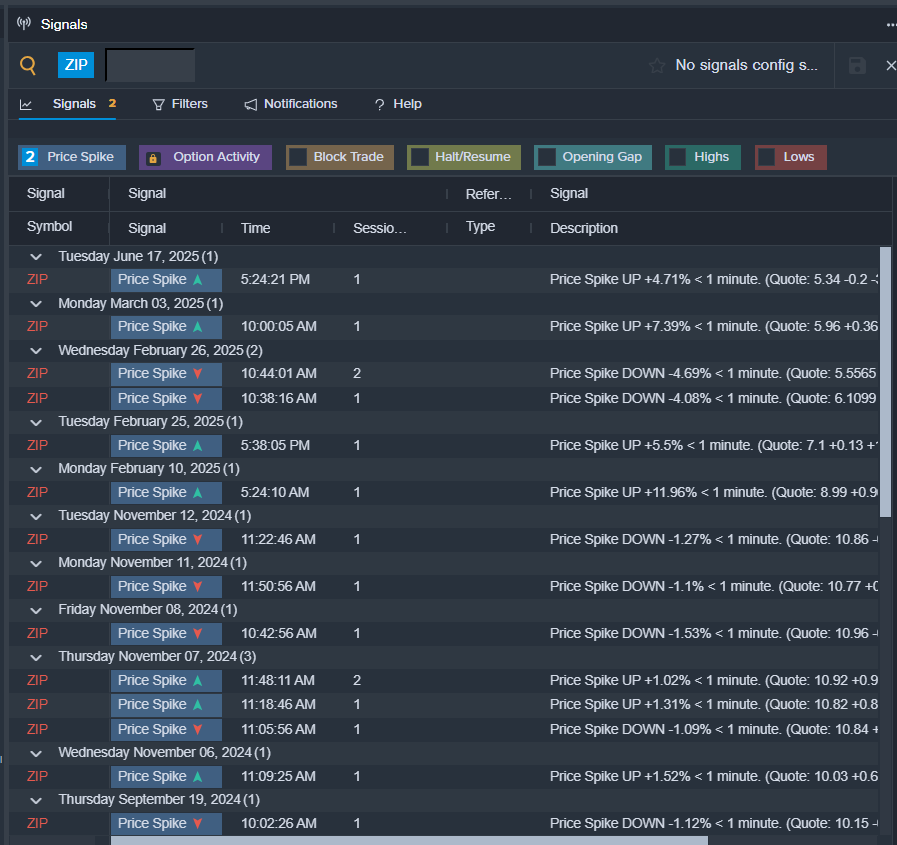Click up arrow on 11:09:25 AM spike
897x845 pixels.
(x=198, y=776)
